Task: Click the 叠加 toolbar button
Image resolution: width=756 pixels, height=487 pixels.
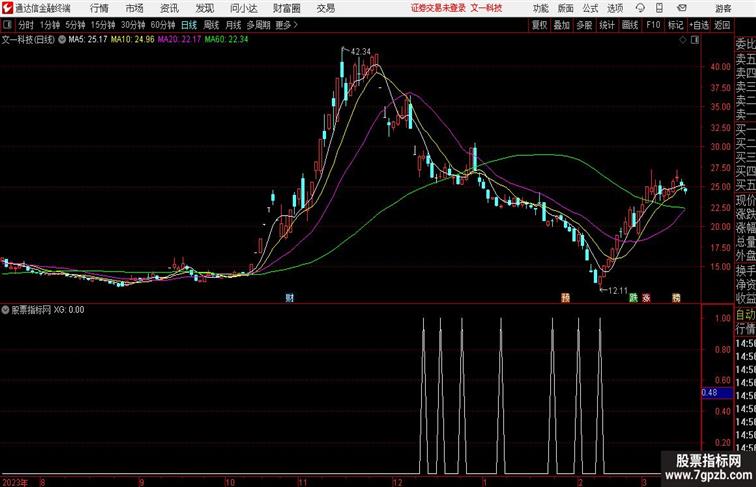Action: [562, 25]
